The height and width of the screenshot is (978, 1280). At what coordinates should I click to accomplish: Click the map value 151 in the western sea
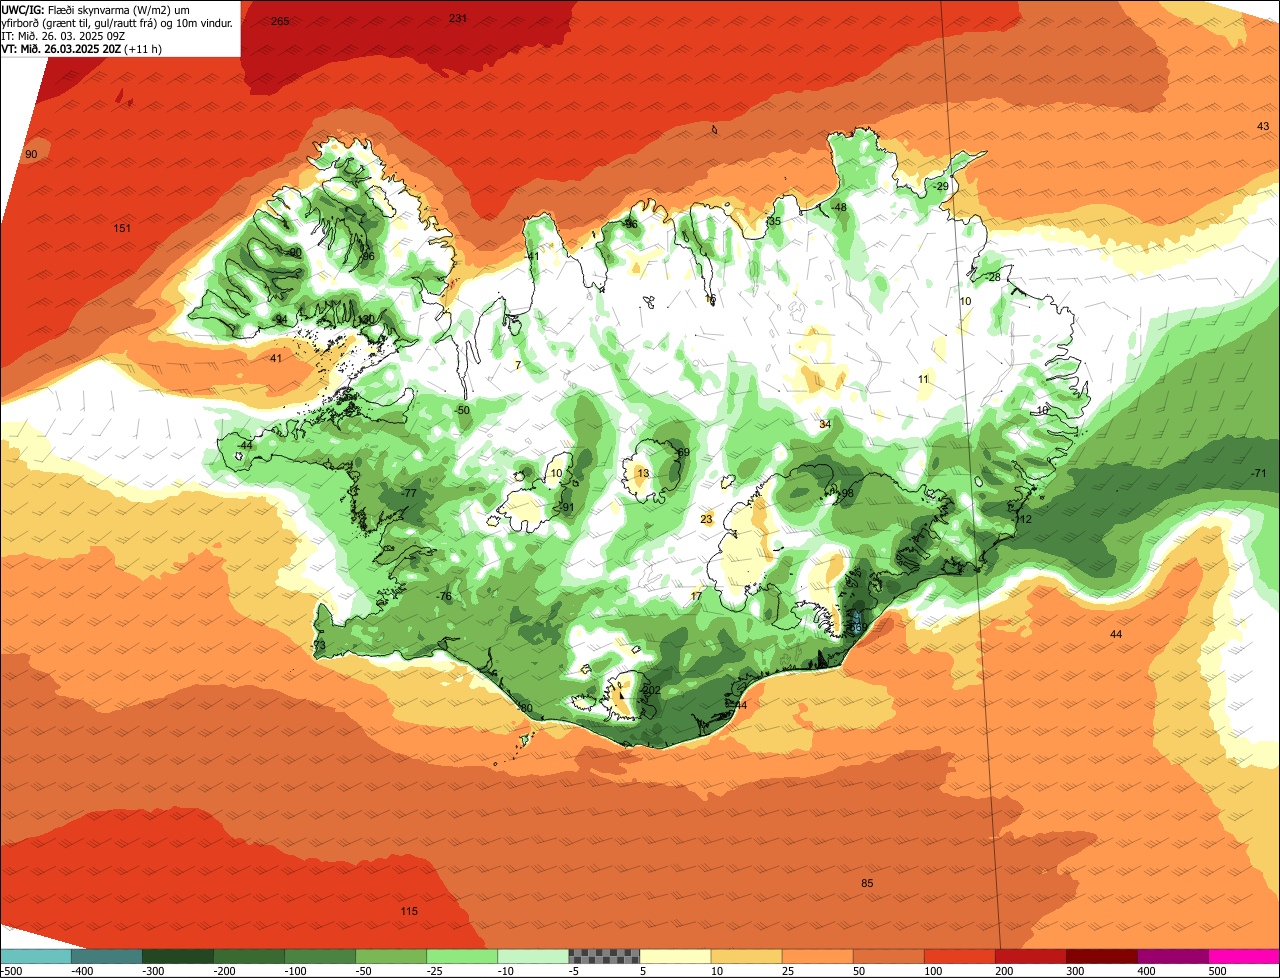coord(122,228)
